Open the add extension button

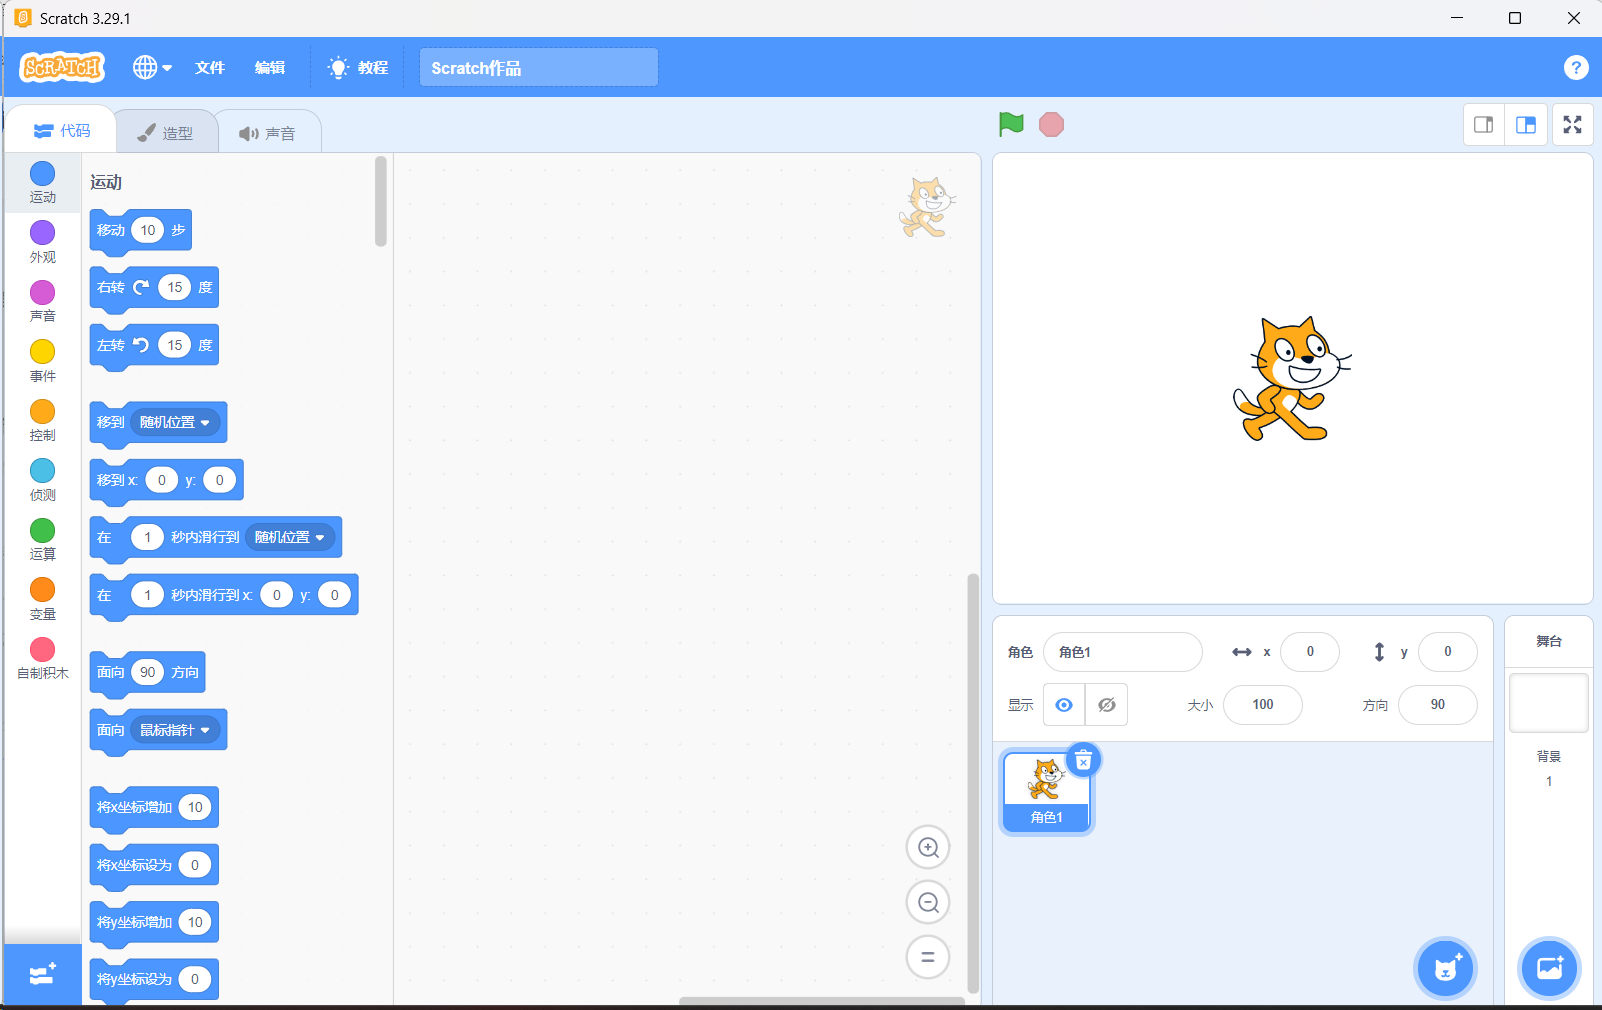[43, 974]
